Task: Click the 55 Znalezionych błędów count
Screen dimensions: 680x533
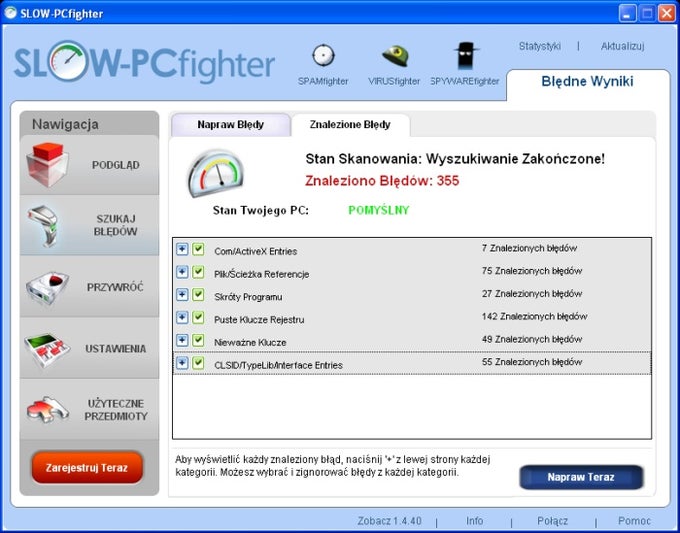Action: click(532, 362)
